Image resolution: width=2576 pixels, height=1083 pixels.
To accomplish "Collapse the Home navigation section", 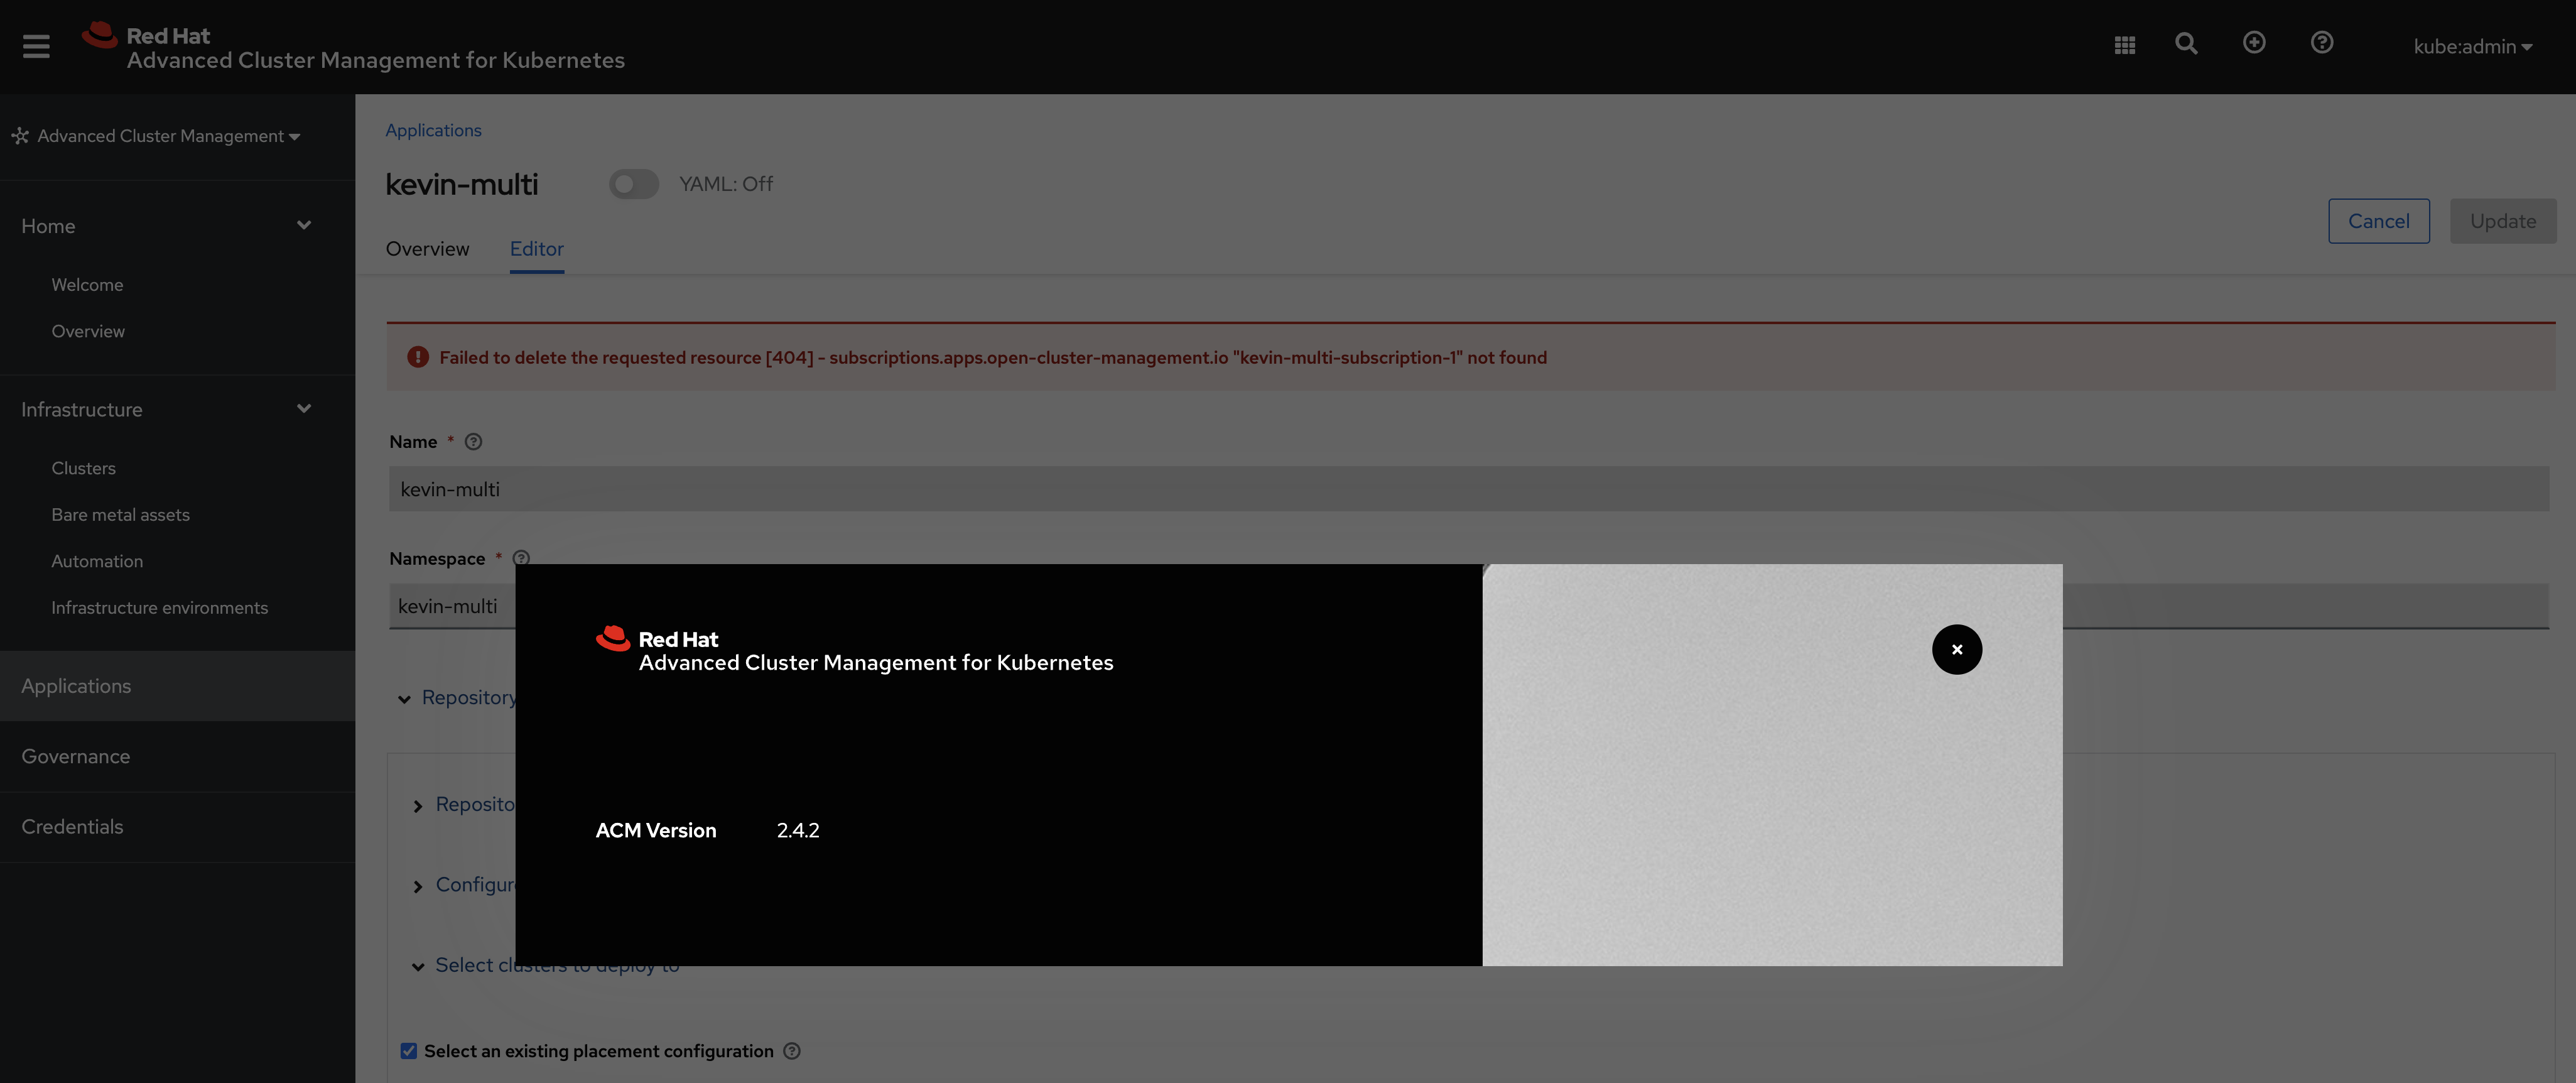I will click(x=303, y=225).
